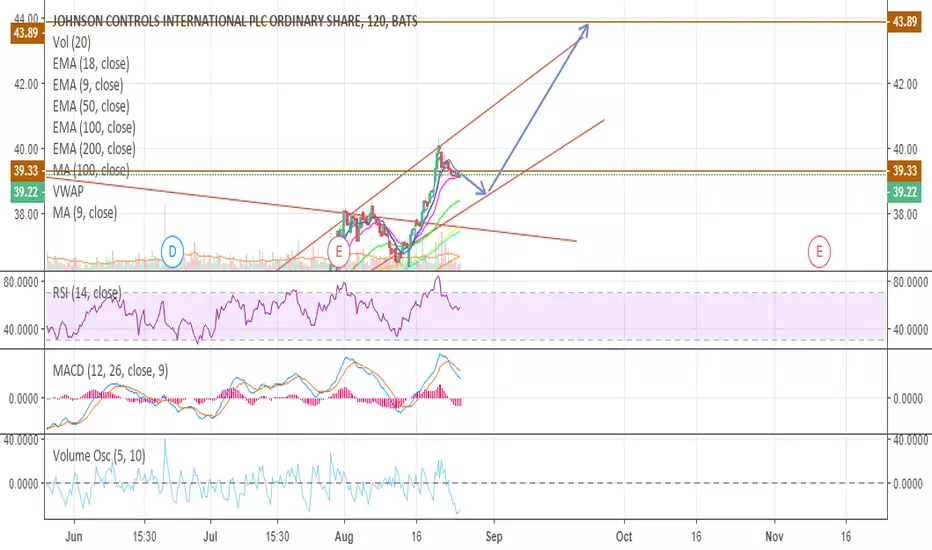Viewport: 932px width, 550px height.
Task: Select the RSI (14, close) pane label
Action: pyautogui.click(x=87, y=293)
